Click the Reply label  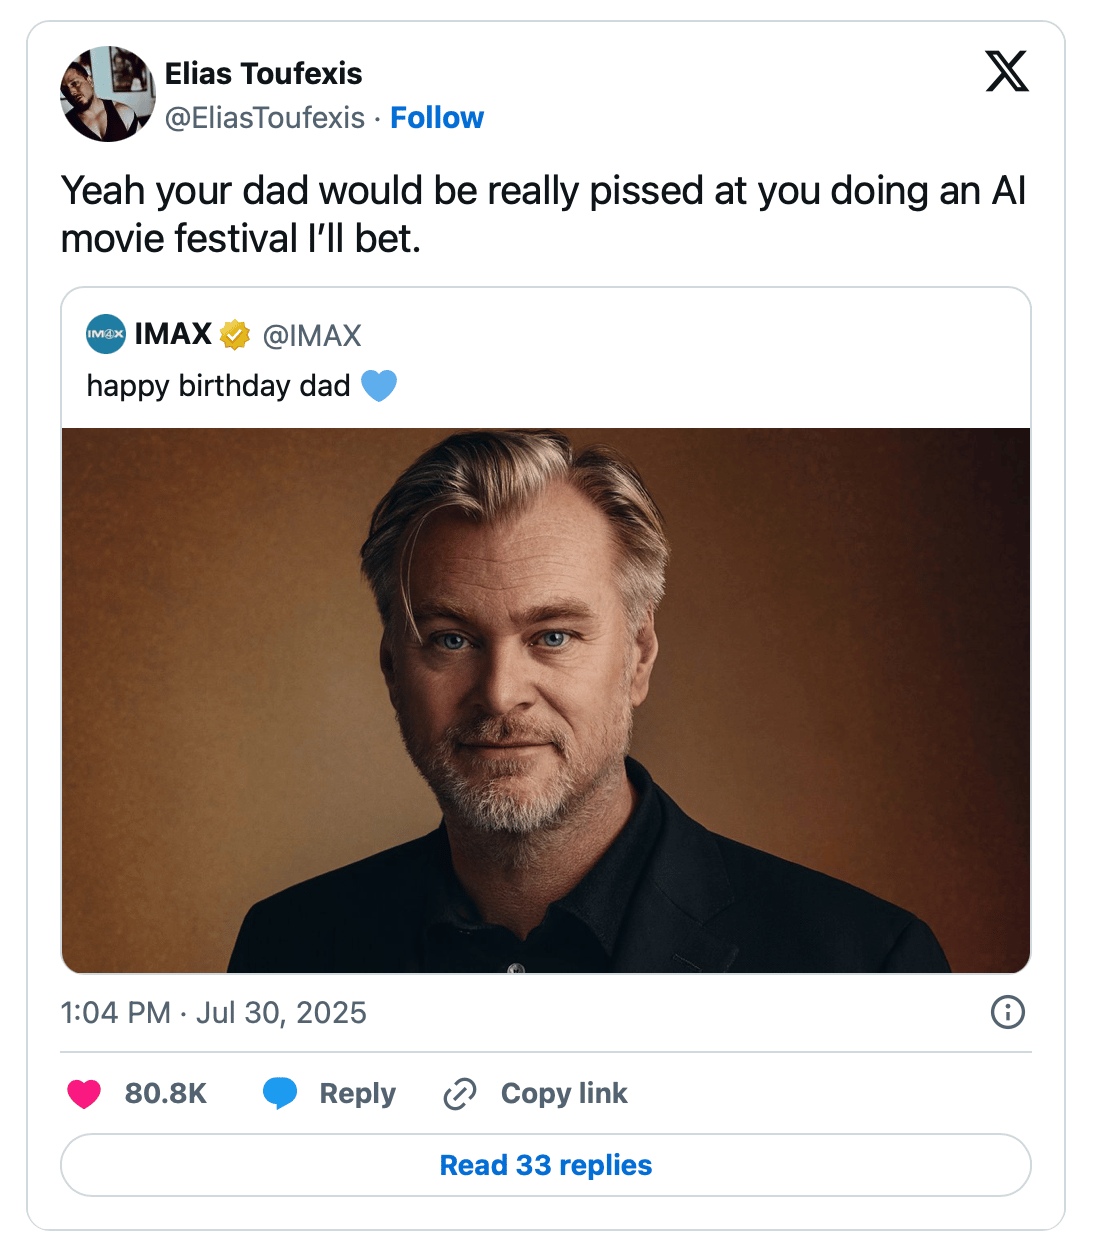click(357, 1093)
